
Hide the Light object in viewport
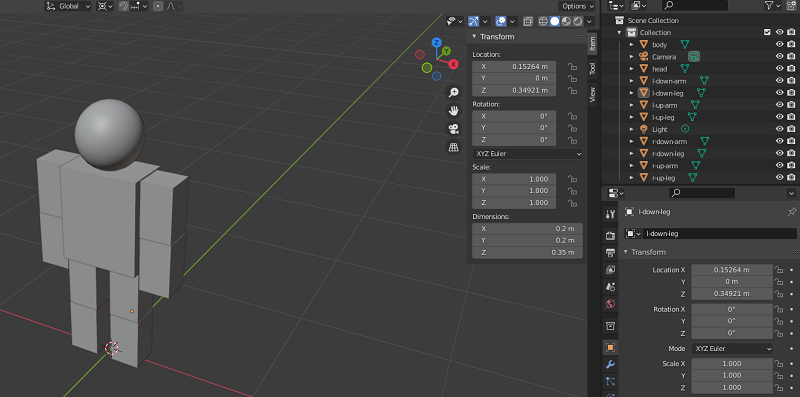(x=779, y=129)
